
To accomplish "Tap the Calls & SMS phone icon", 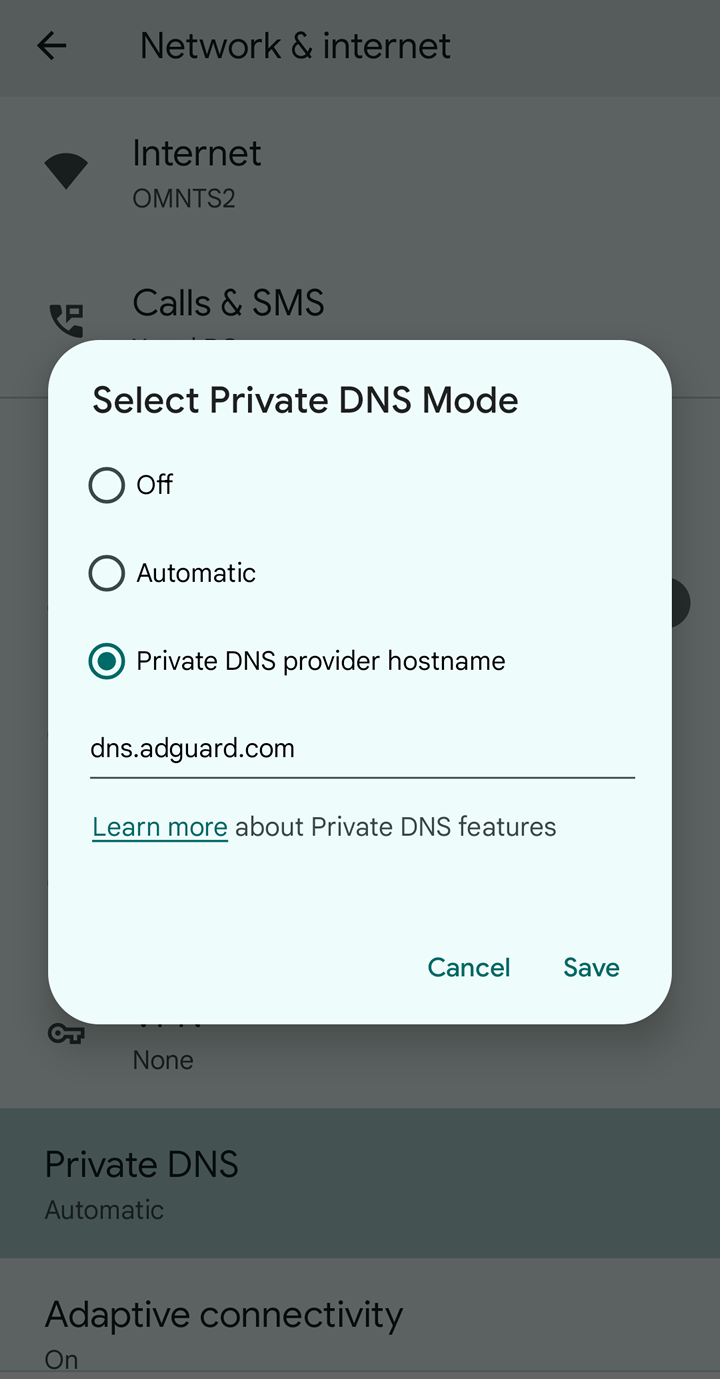I will [x=66, y=320].
